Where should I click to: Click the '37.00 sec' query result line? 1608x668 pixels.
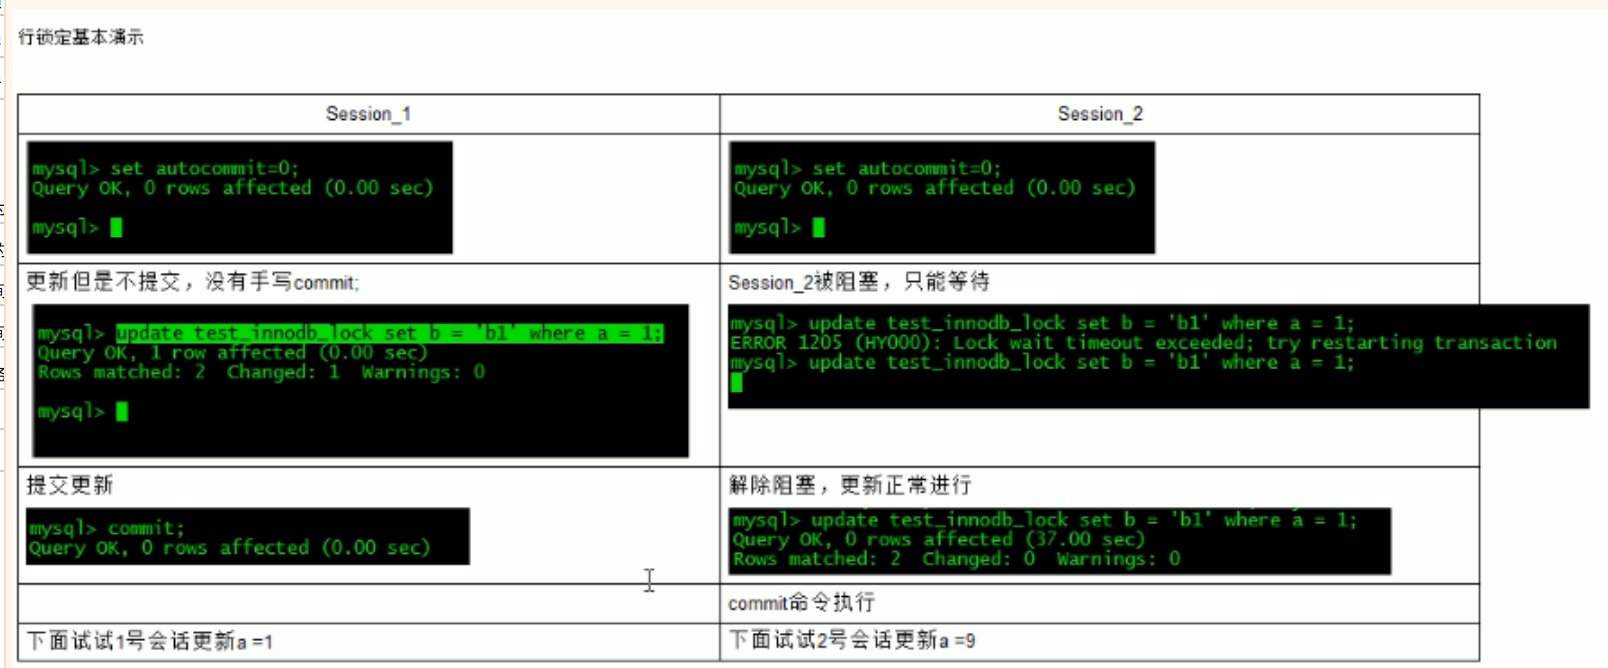click(938, 539)
